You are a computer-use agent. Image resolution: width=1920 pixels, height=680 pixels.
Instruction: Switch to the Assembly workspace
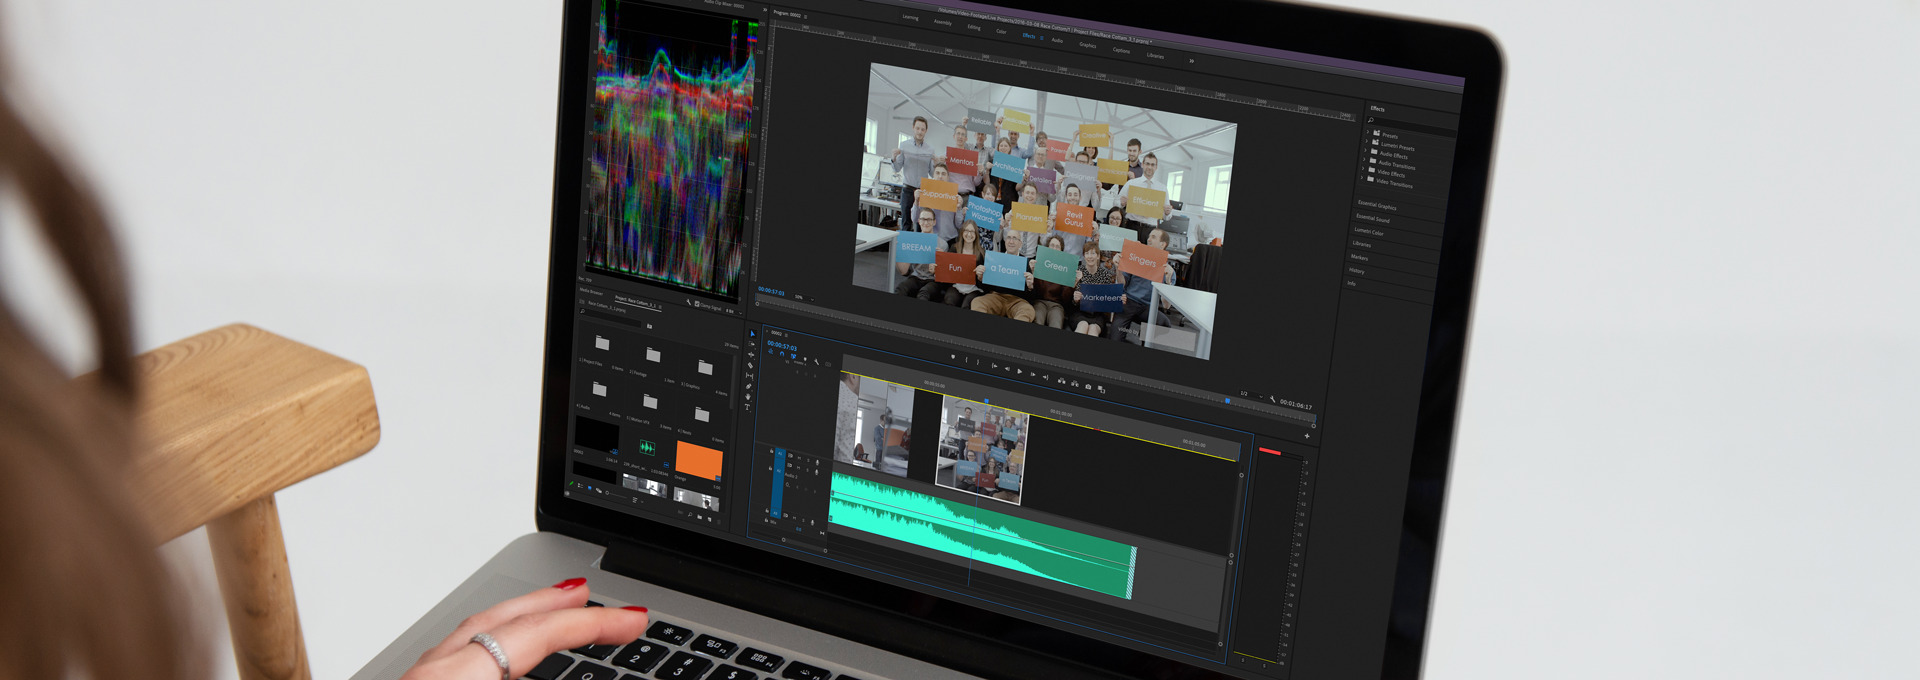pos(943,22)
